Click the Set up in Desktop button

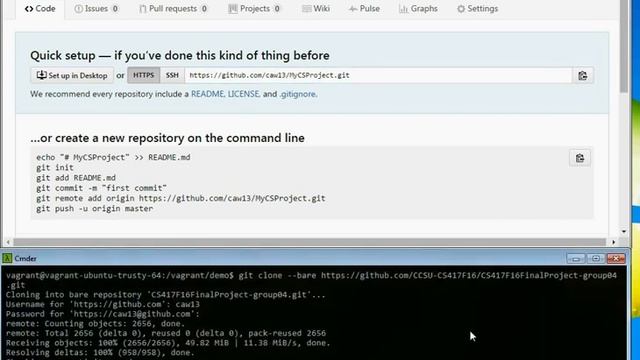point(72,76)
